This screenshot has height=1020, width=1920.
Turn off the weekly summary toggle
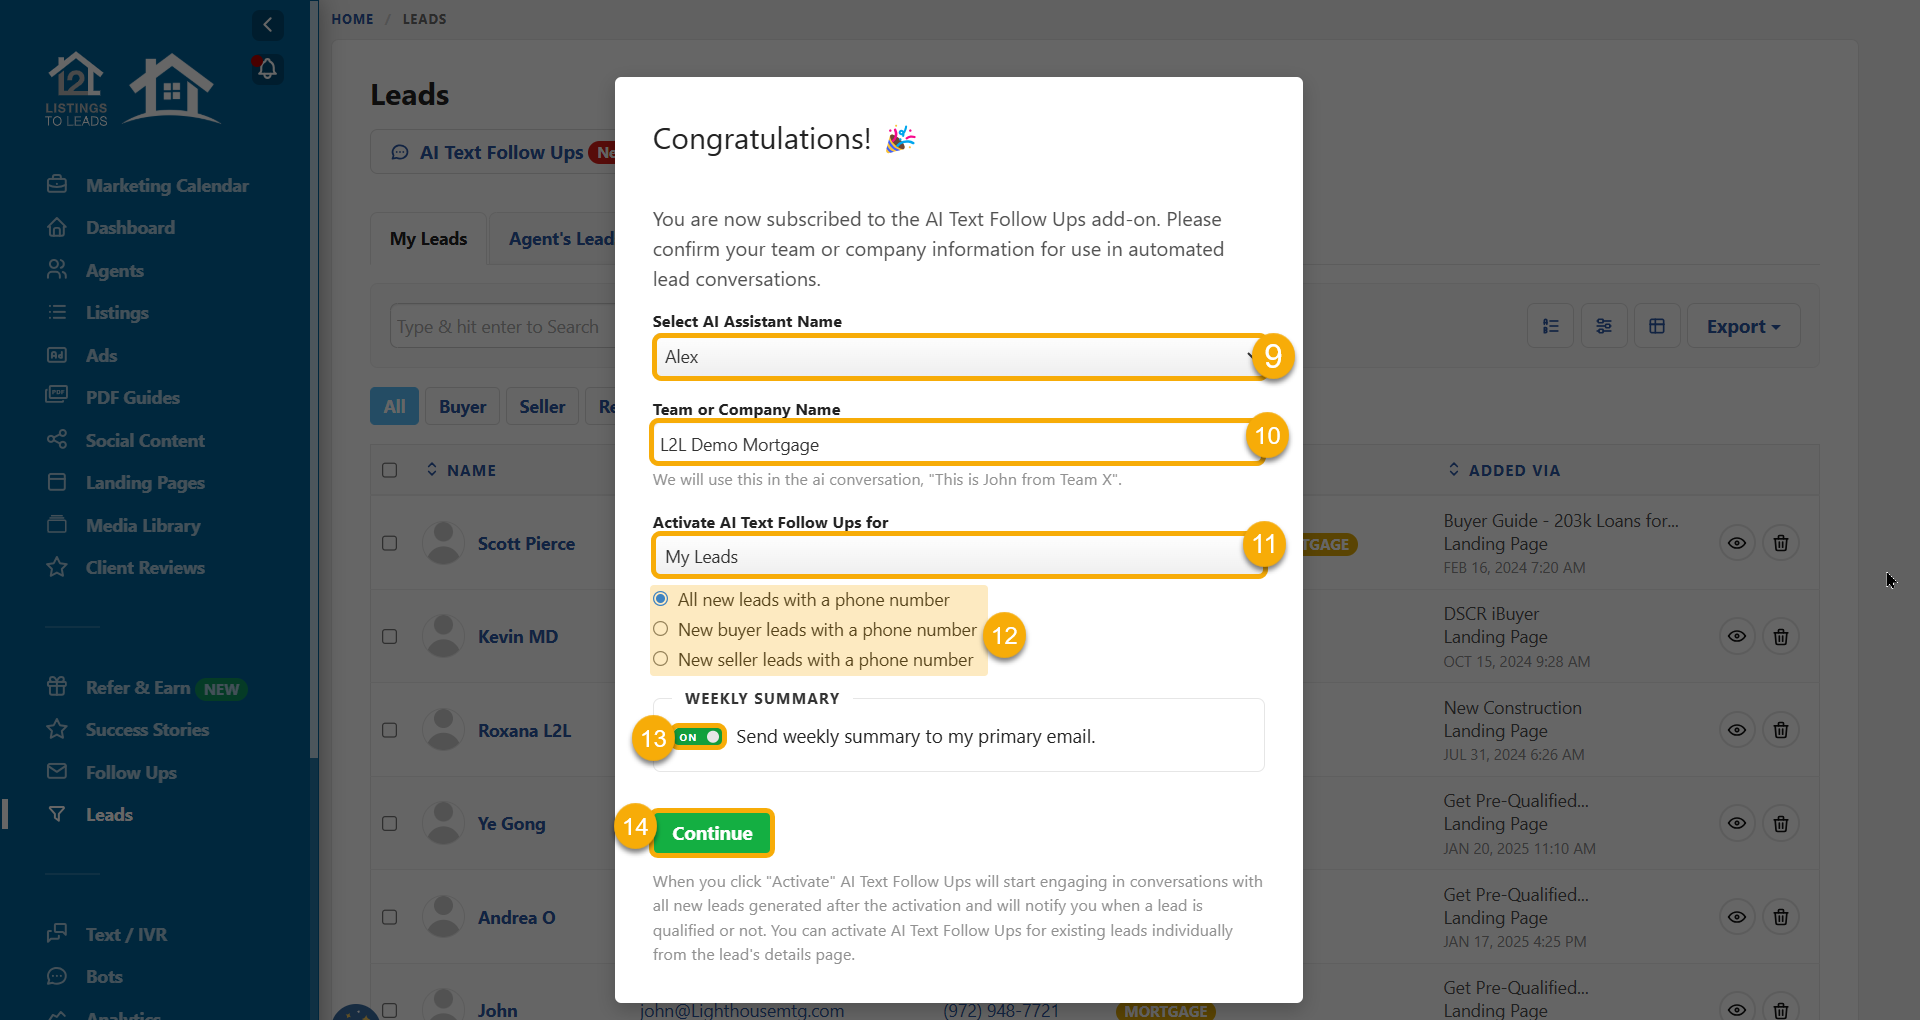(x=699, y=737)
